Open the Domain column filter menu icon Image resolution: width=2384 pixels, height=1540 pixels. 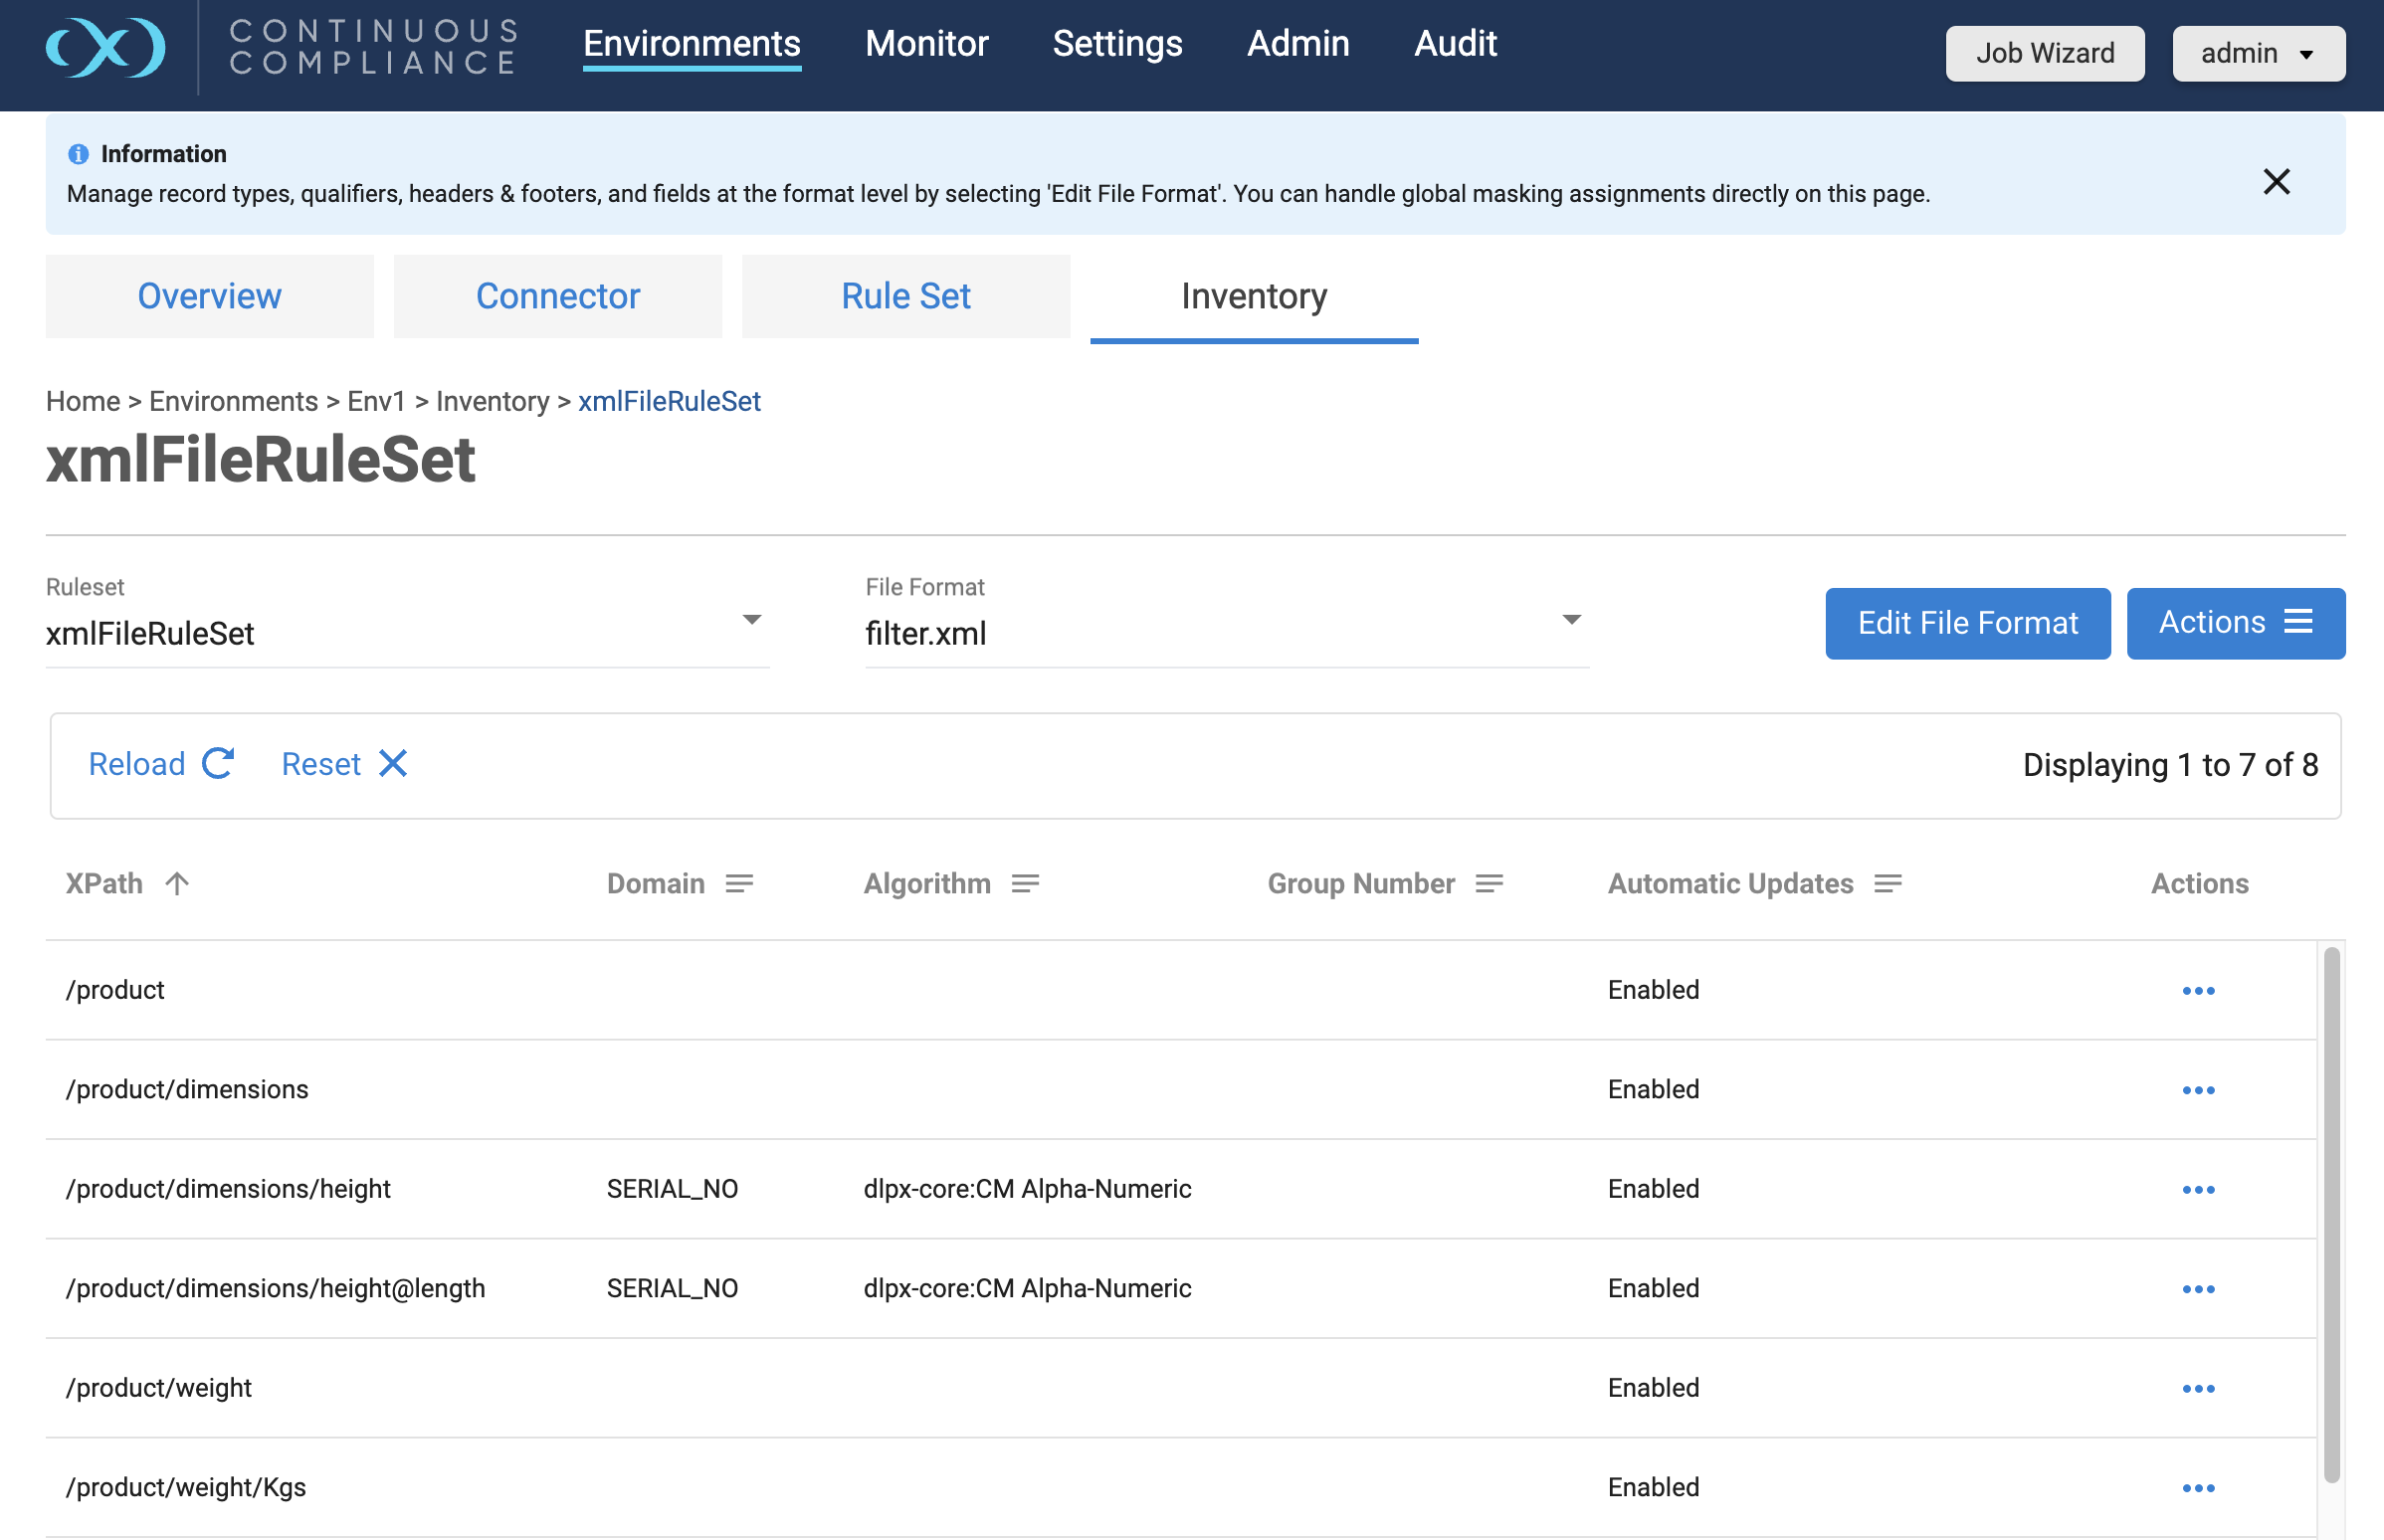[x=739, y=884]
